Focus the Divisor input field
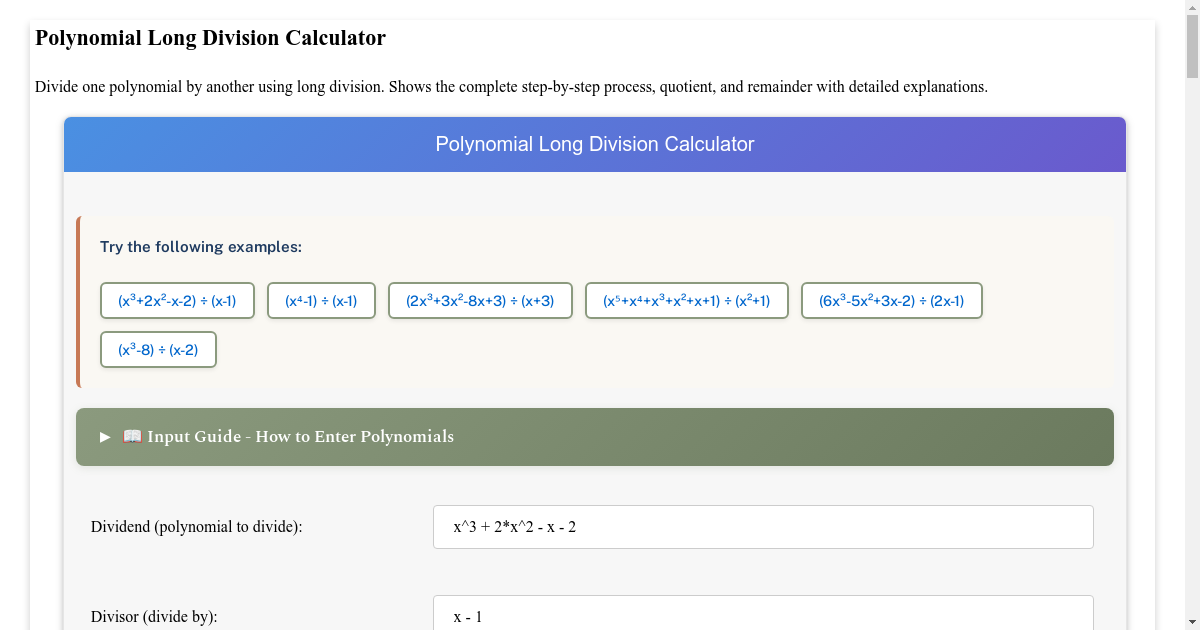This screenshot has width=1200, height=630. click(763, 613)
